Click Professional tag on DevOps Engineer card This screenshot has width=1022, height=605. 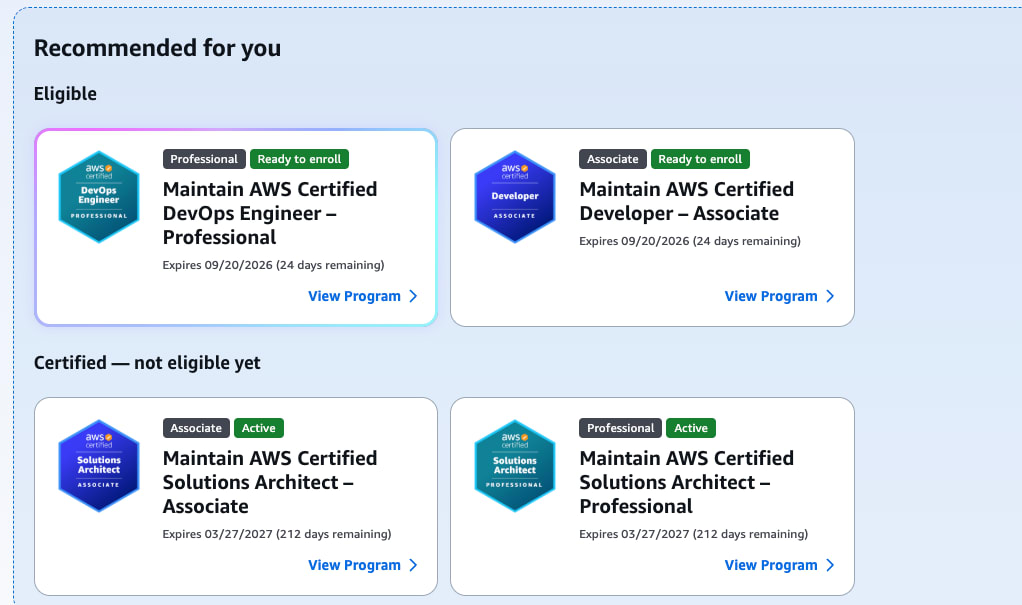click(x=204, y=159)
